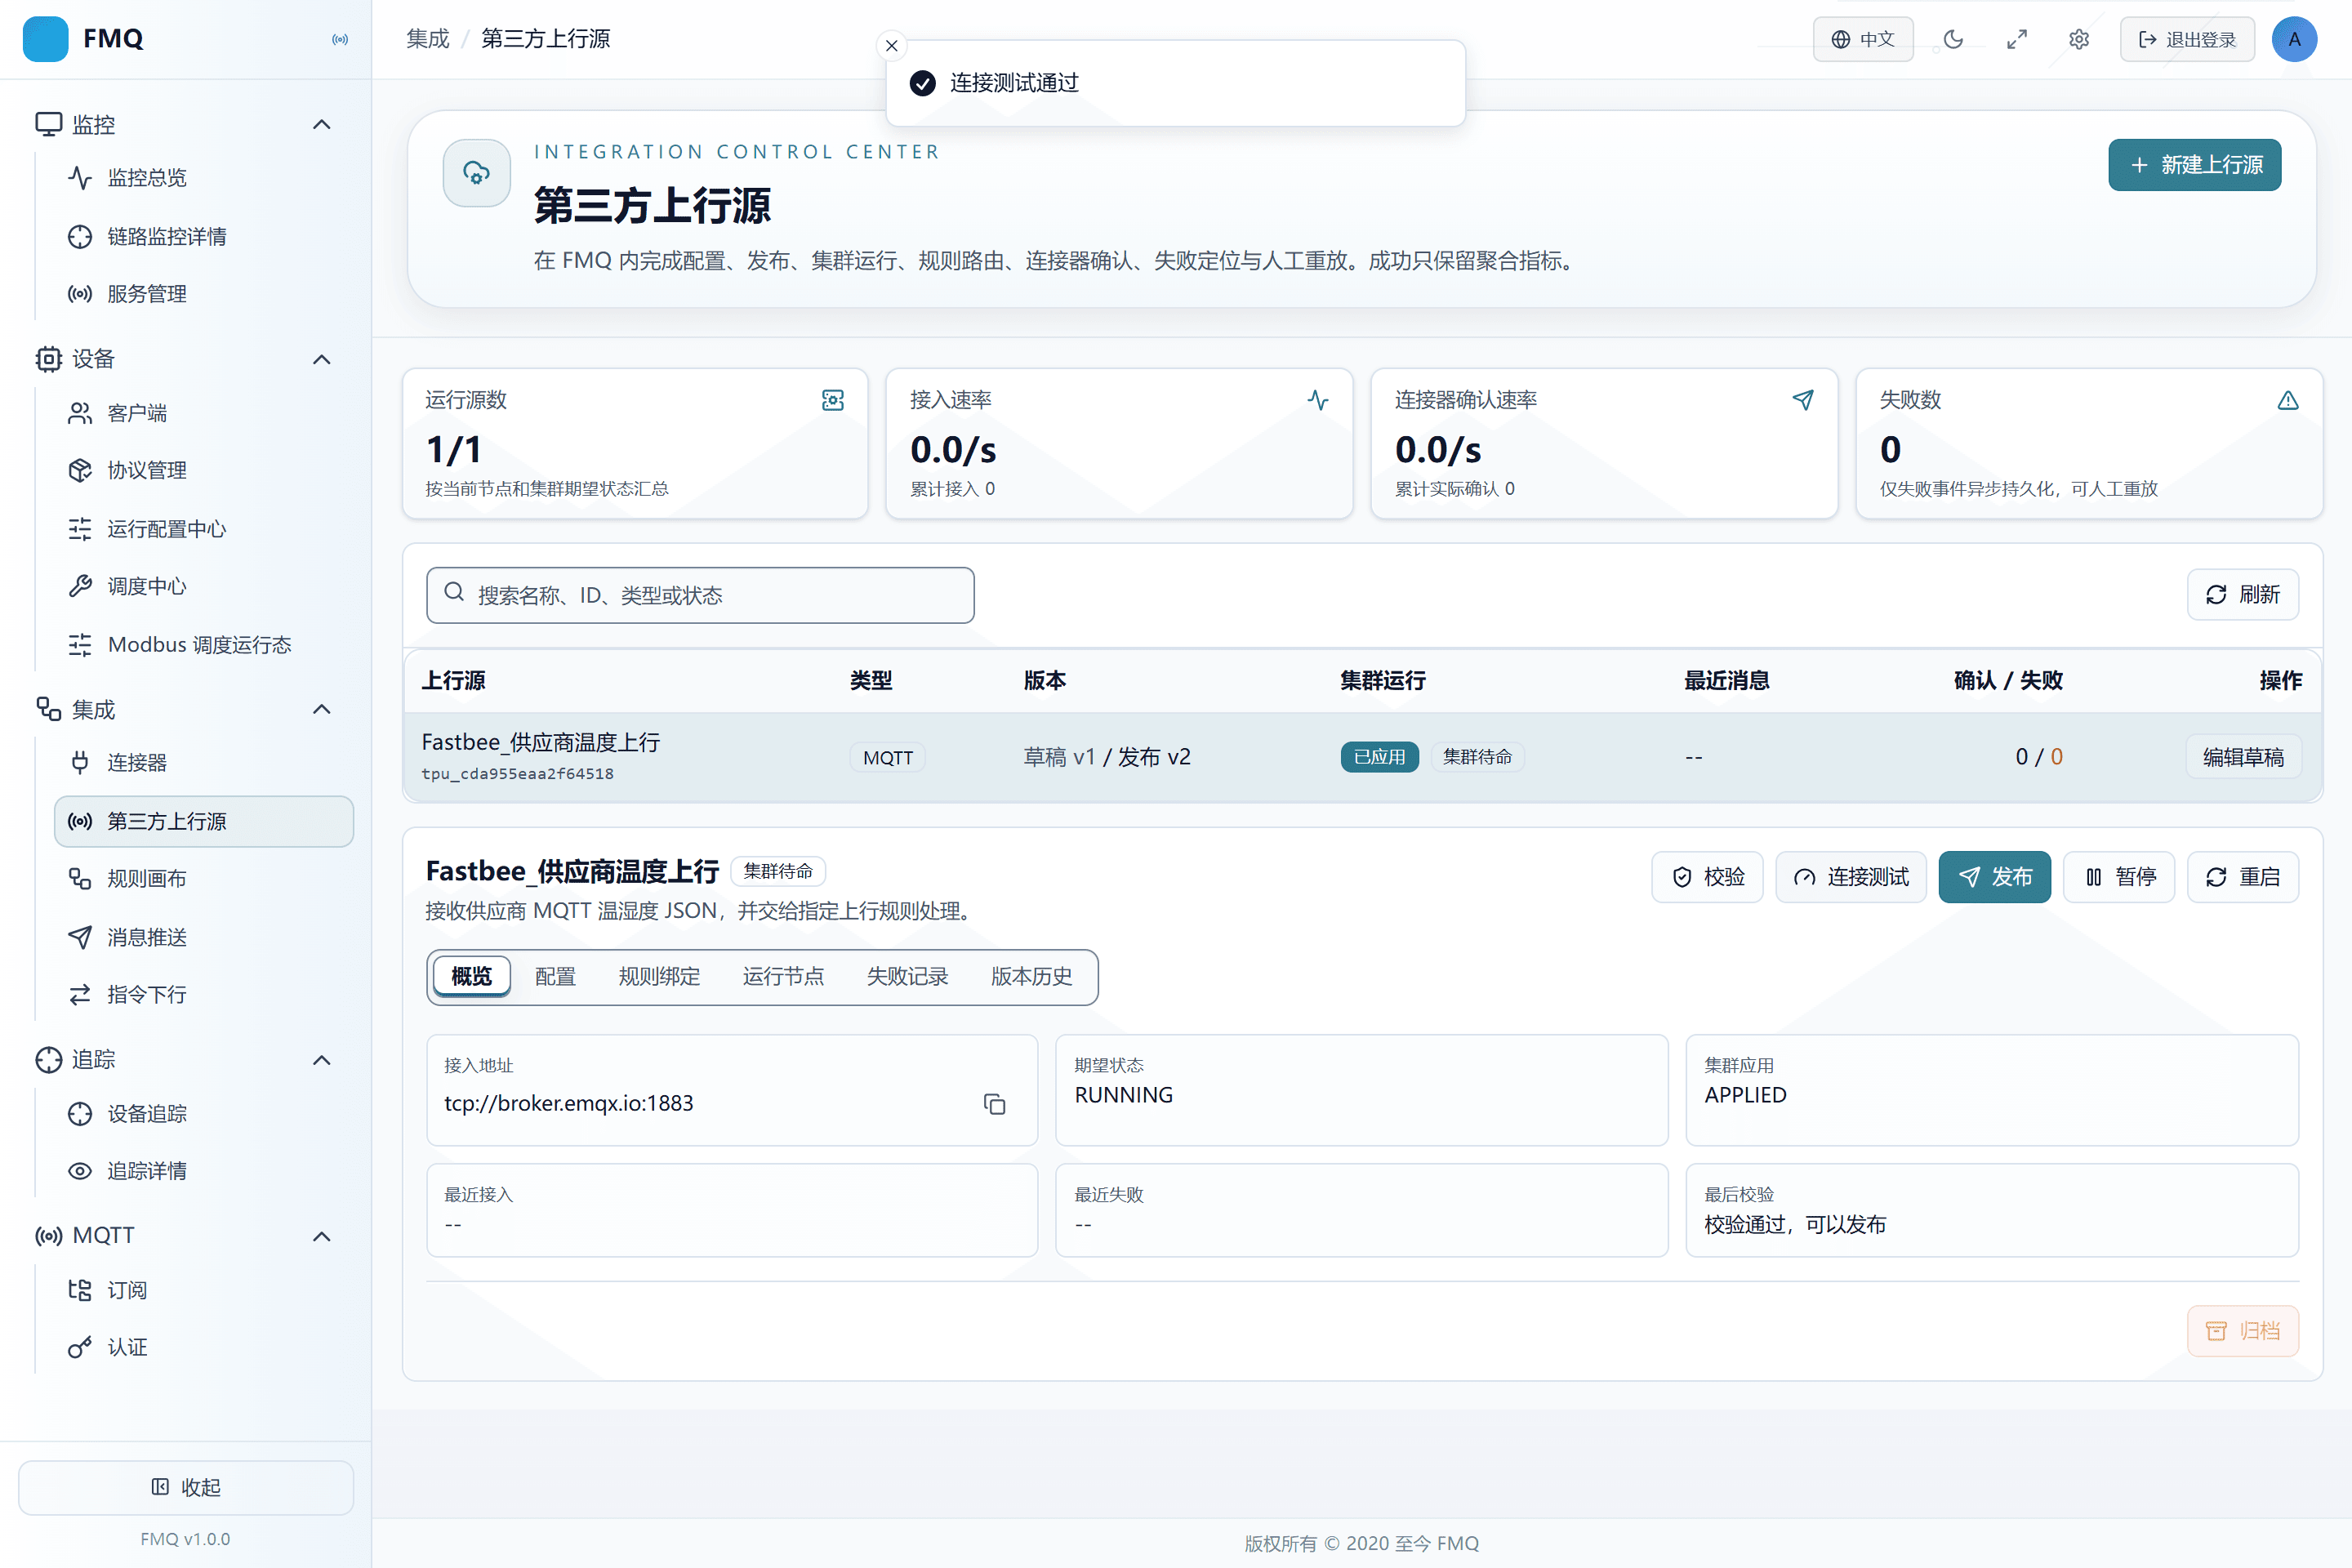This screenshot has height=1568, width=2352.
Task: Copy 接入地址 with copy icon
Action: pos(994,1104)
